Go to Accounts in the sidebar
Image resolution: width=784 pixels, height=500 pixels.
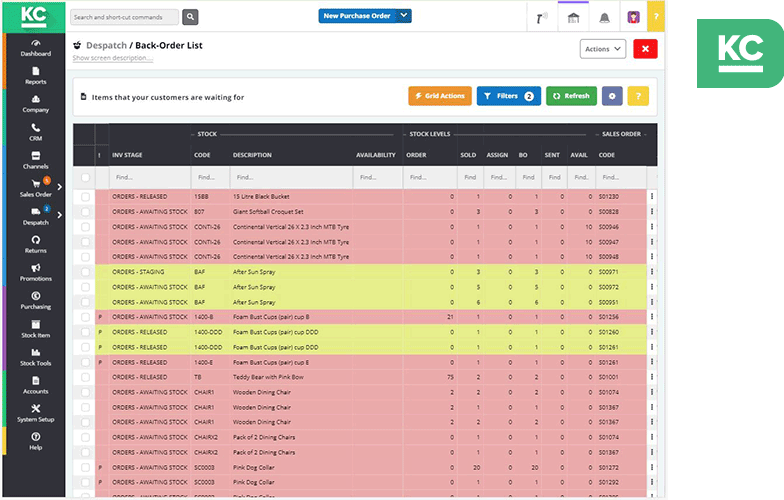36,385
